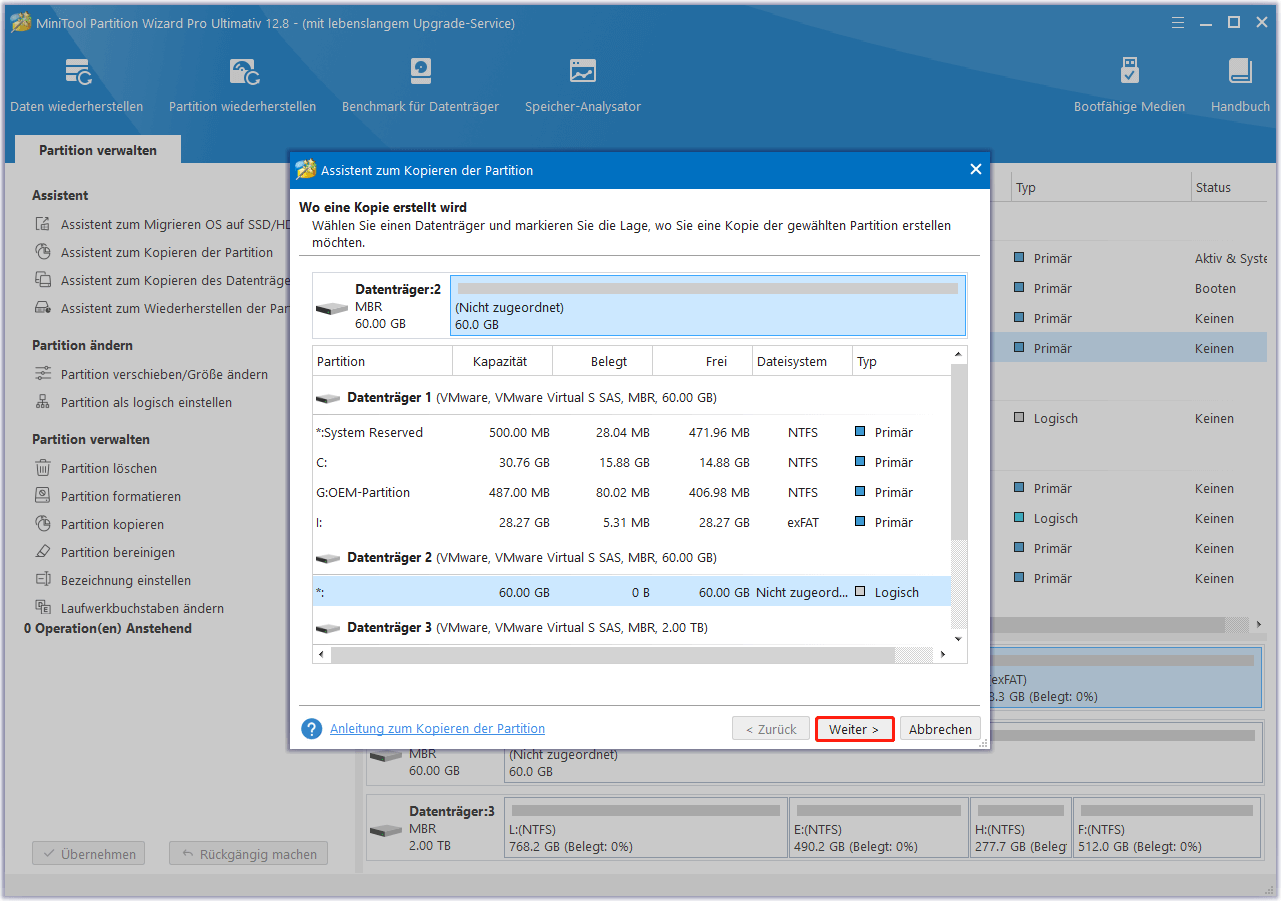Select the Nicht zugeordnet 60.0 GB block

[708, 306]
